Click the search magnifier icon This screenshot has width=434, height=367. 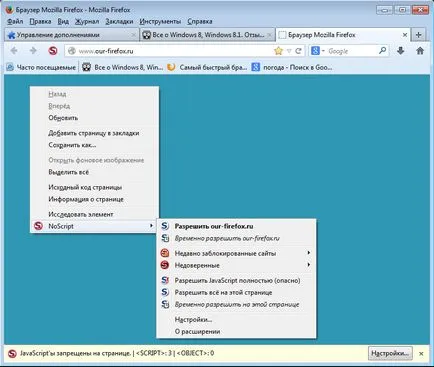tap(382, 51)
